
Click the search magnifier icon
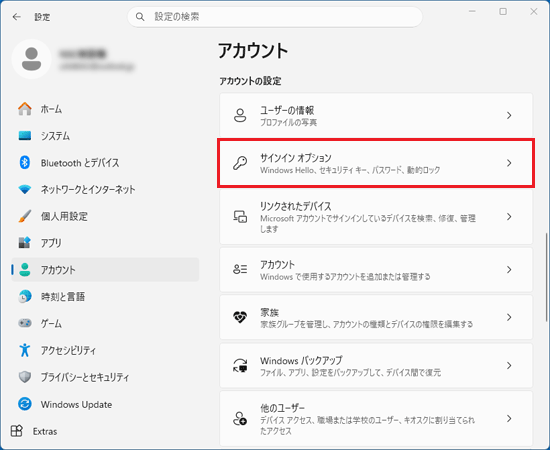[140, 16]
